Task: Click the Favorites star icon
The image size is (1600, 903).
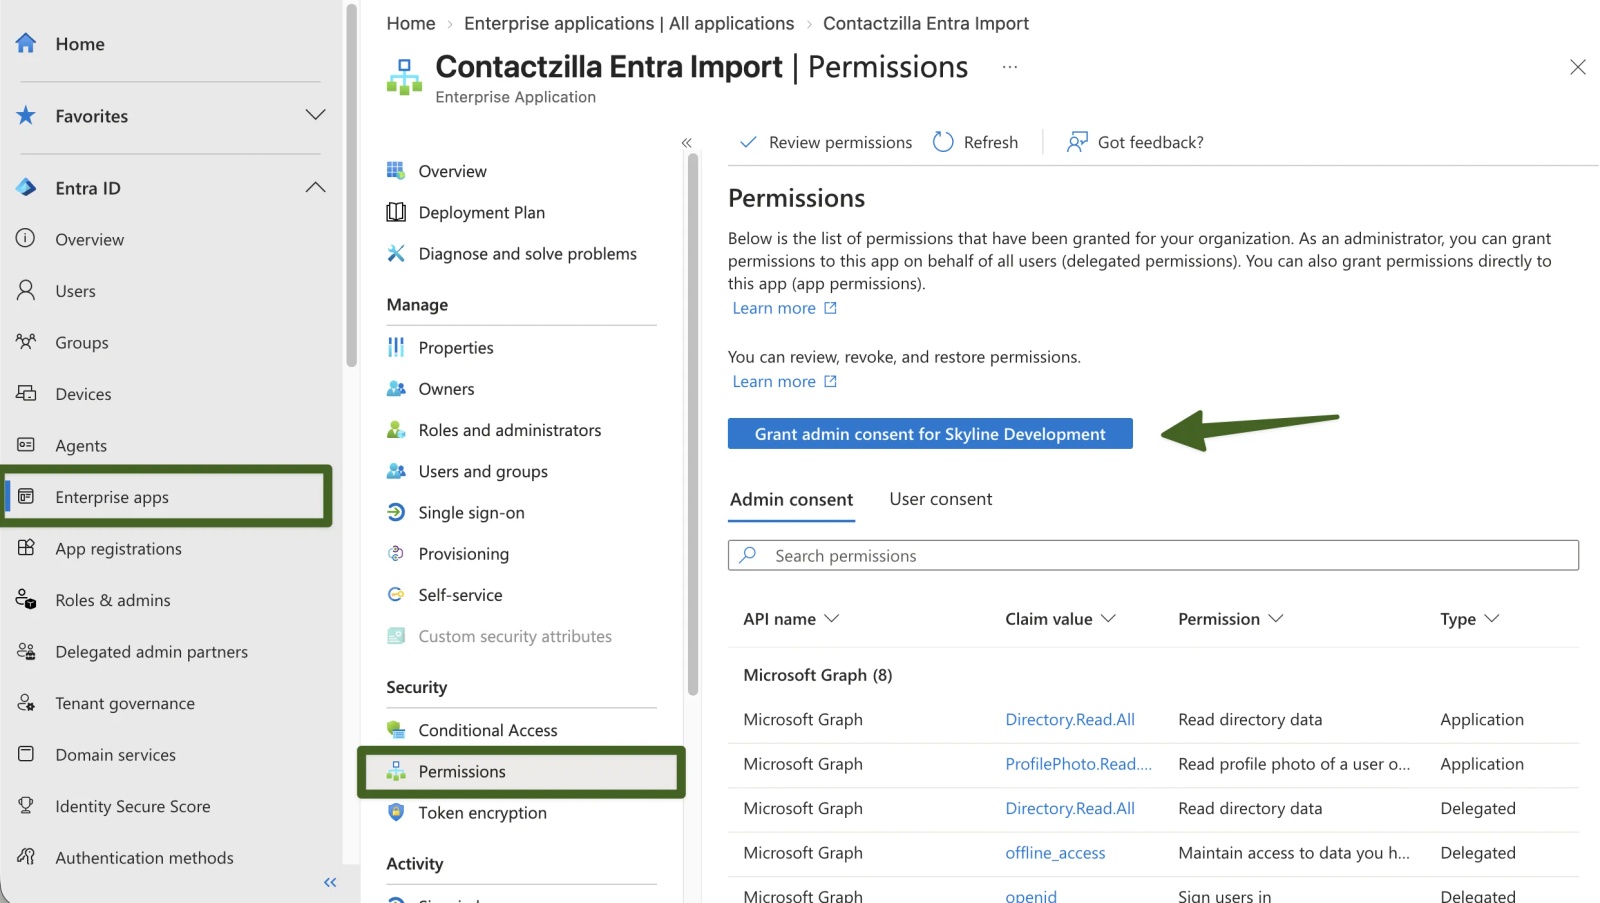Action: click(x=26, y=115)
